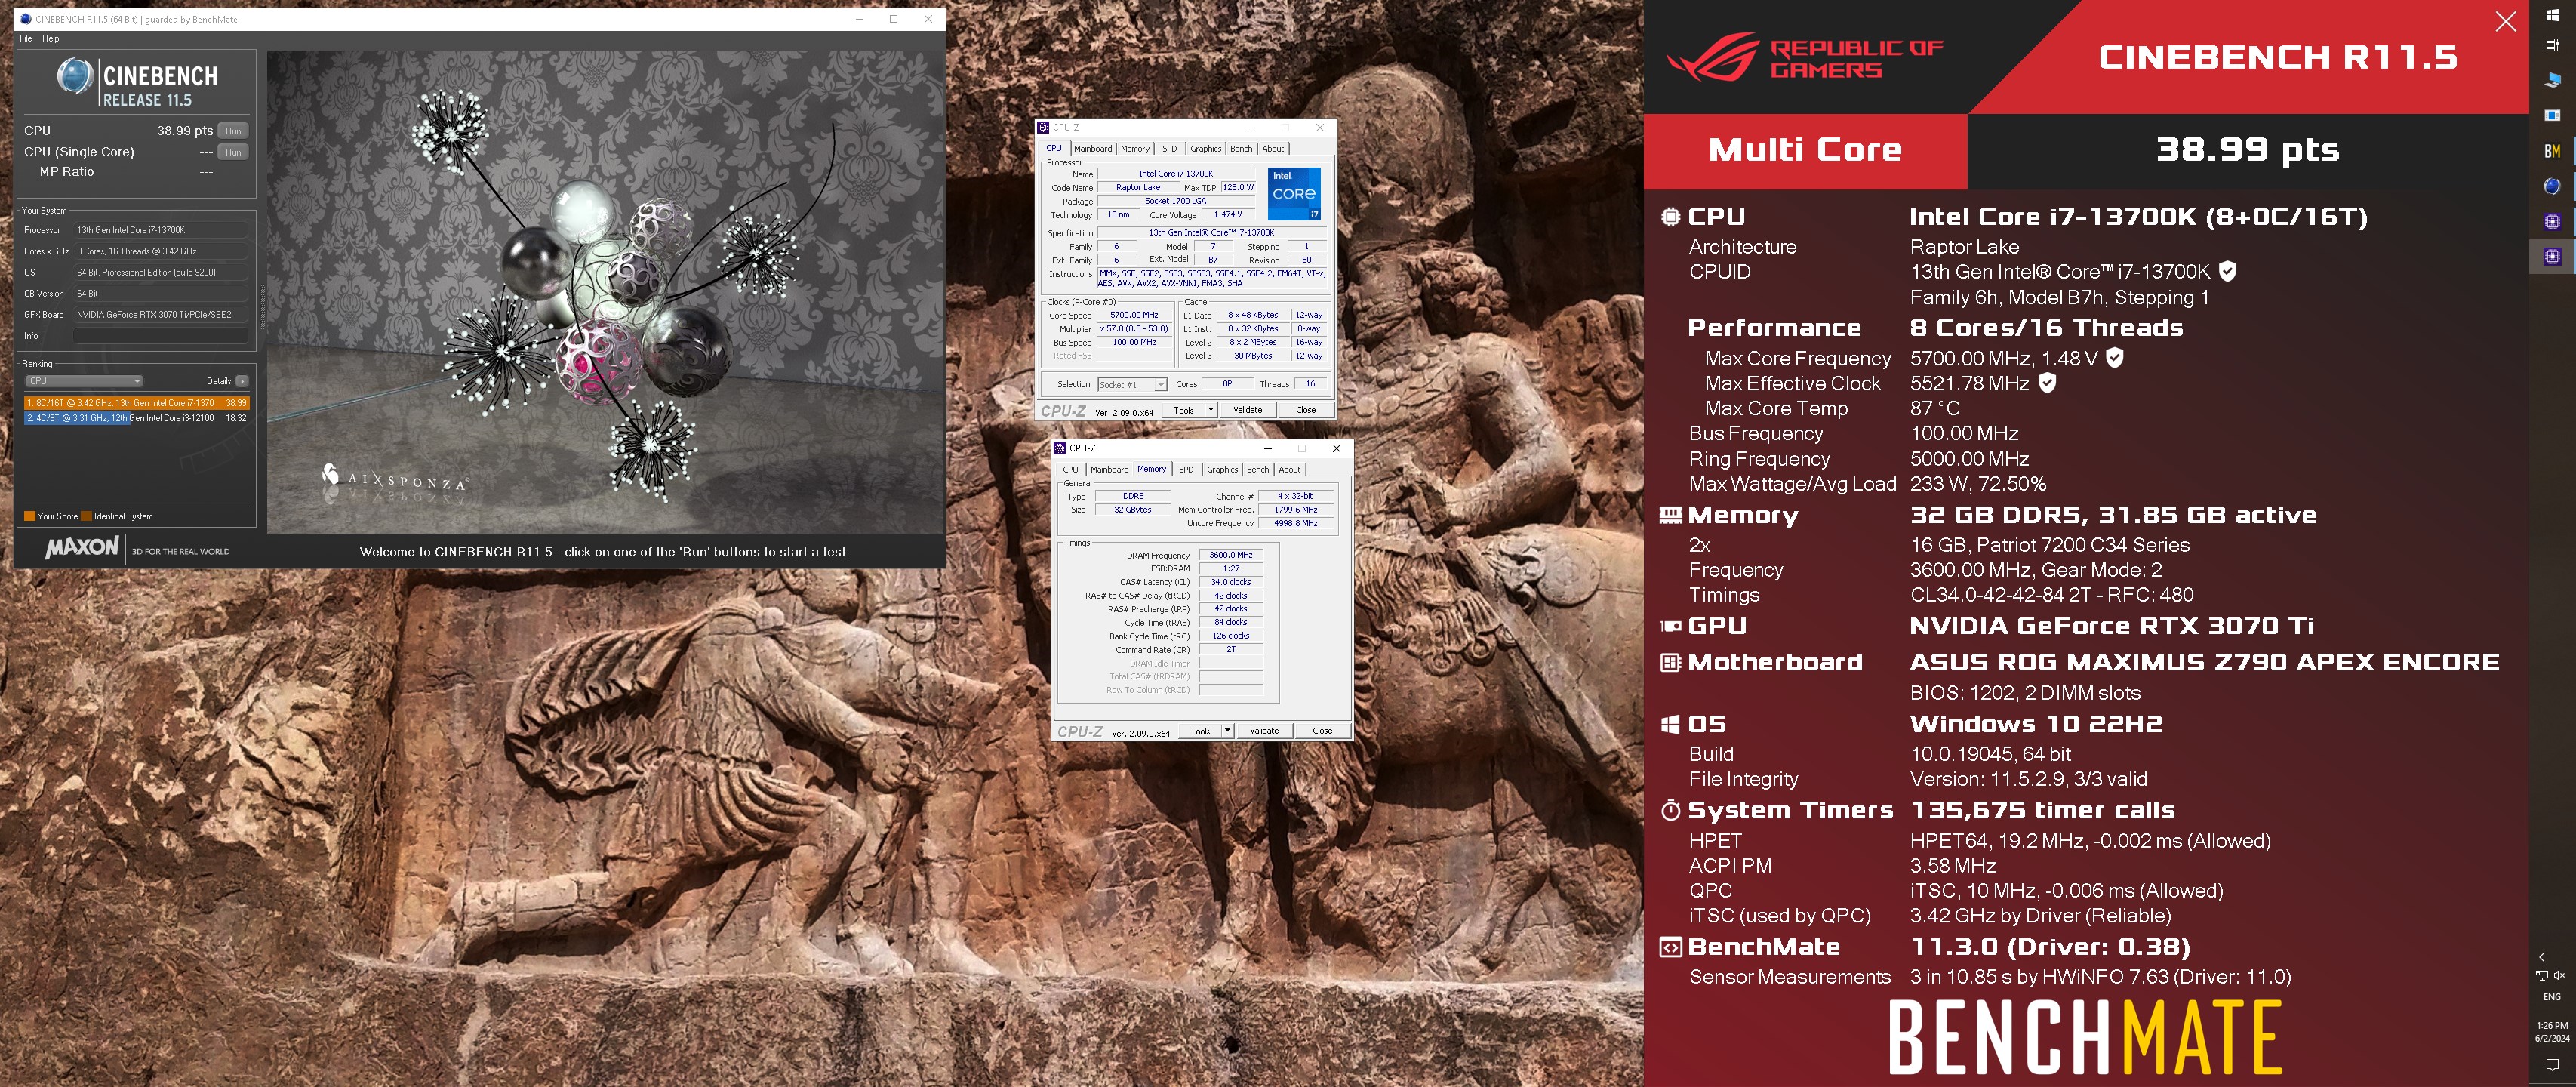Select ranking row 1 with 38.99 score
Screen dimensions: 2576x1087
[137, 403]
